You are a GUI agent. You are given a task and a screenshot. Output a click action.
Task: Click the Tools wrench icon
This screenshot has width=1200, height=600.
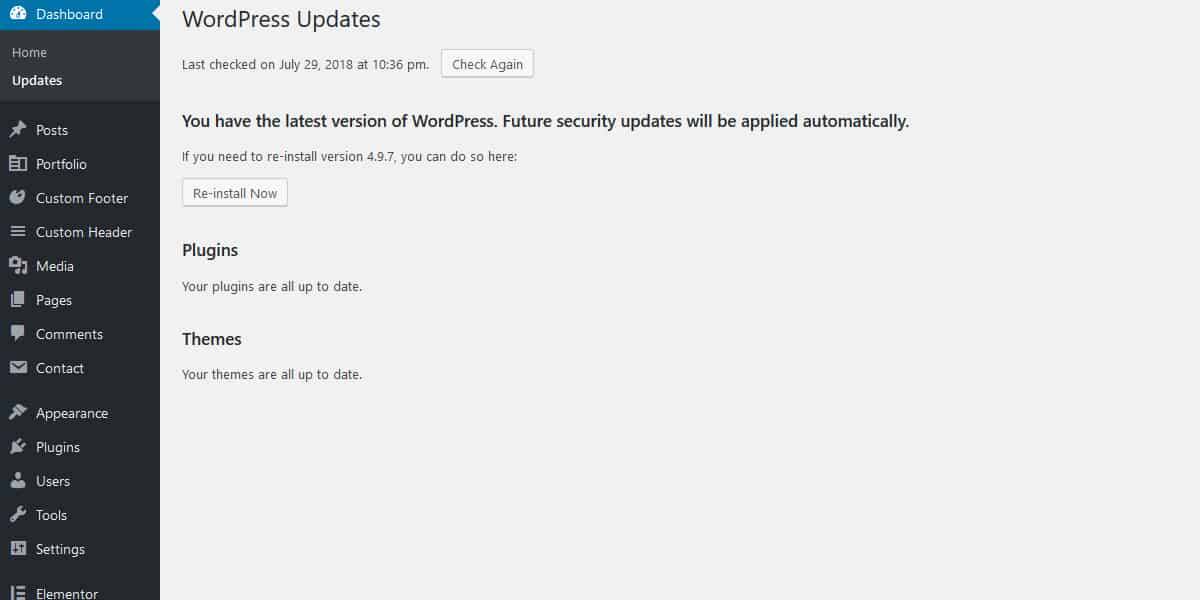coord(18,515)
